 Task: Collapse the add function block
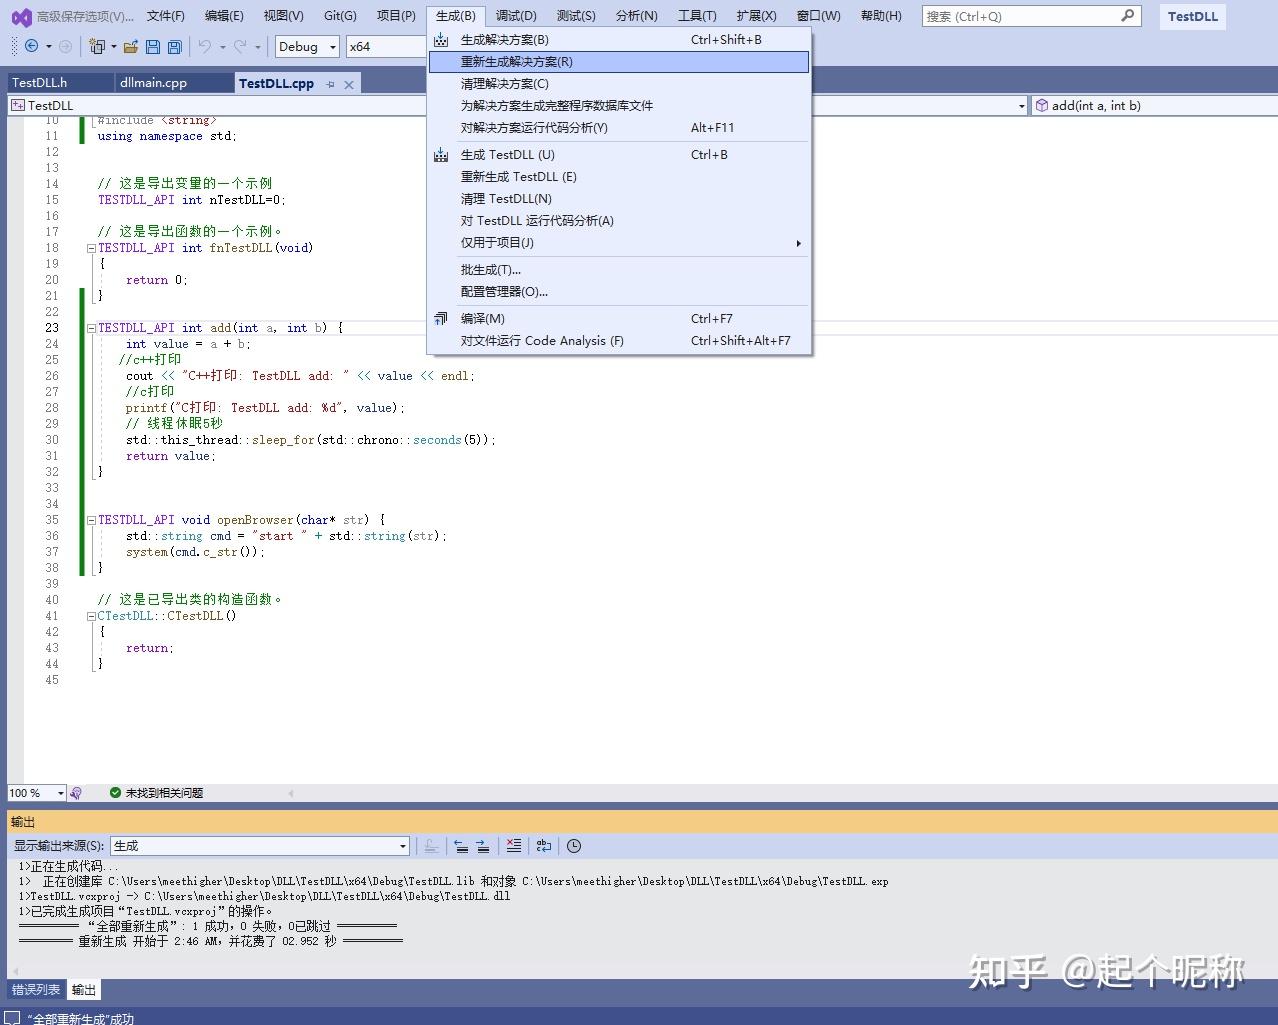[x=91, y=328]
